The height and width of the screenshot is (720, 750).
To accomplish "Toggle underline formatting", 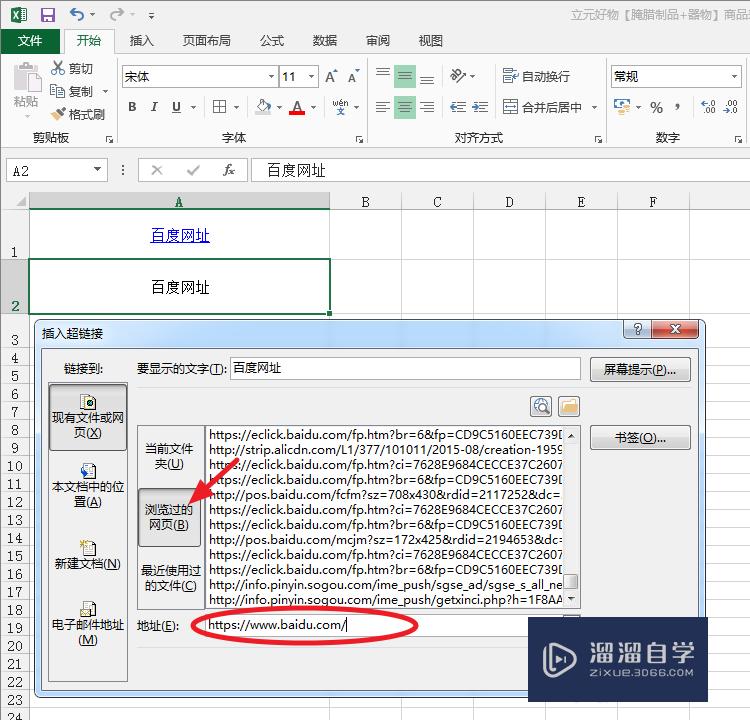I will point(176,107).
